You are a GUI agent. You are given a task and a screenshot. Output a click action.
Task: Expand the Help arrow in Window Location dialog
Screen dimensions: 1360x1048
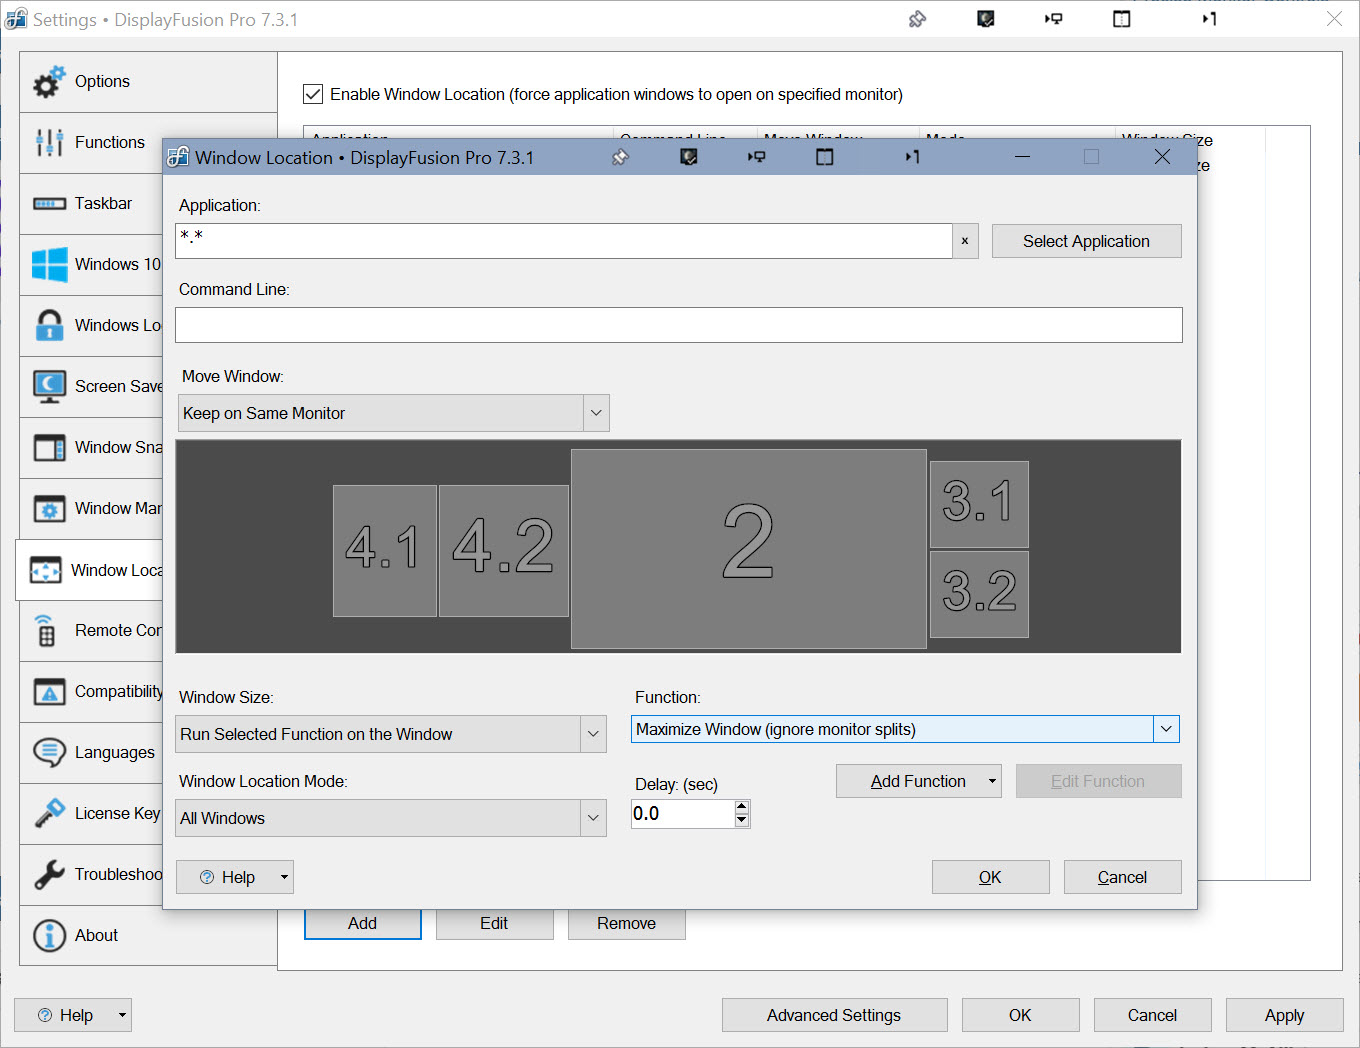pos(284,877)
